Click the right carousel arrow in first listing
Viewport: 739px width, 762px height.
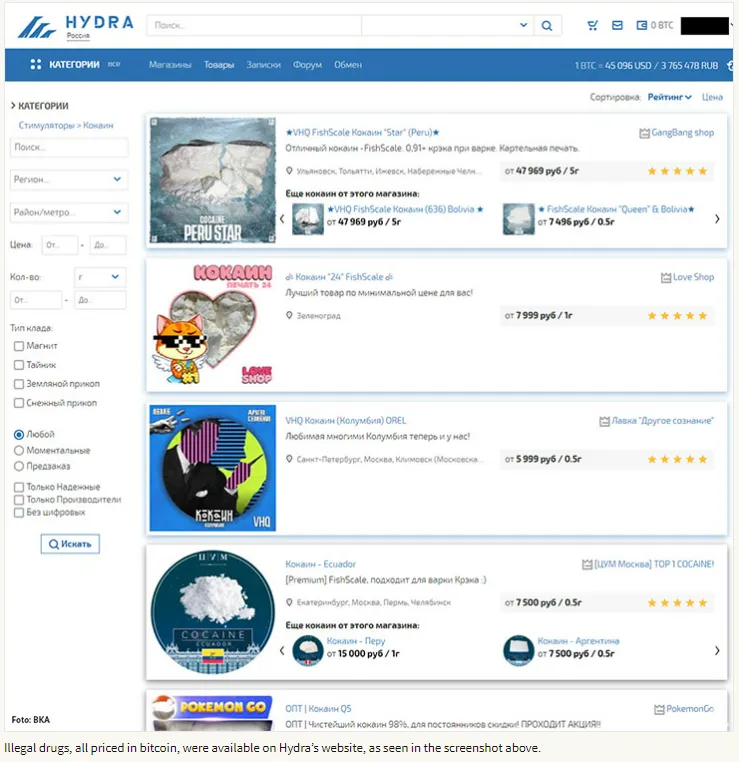[717, 219]
